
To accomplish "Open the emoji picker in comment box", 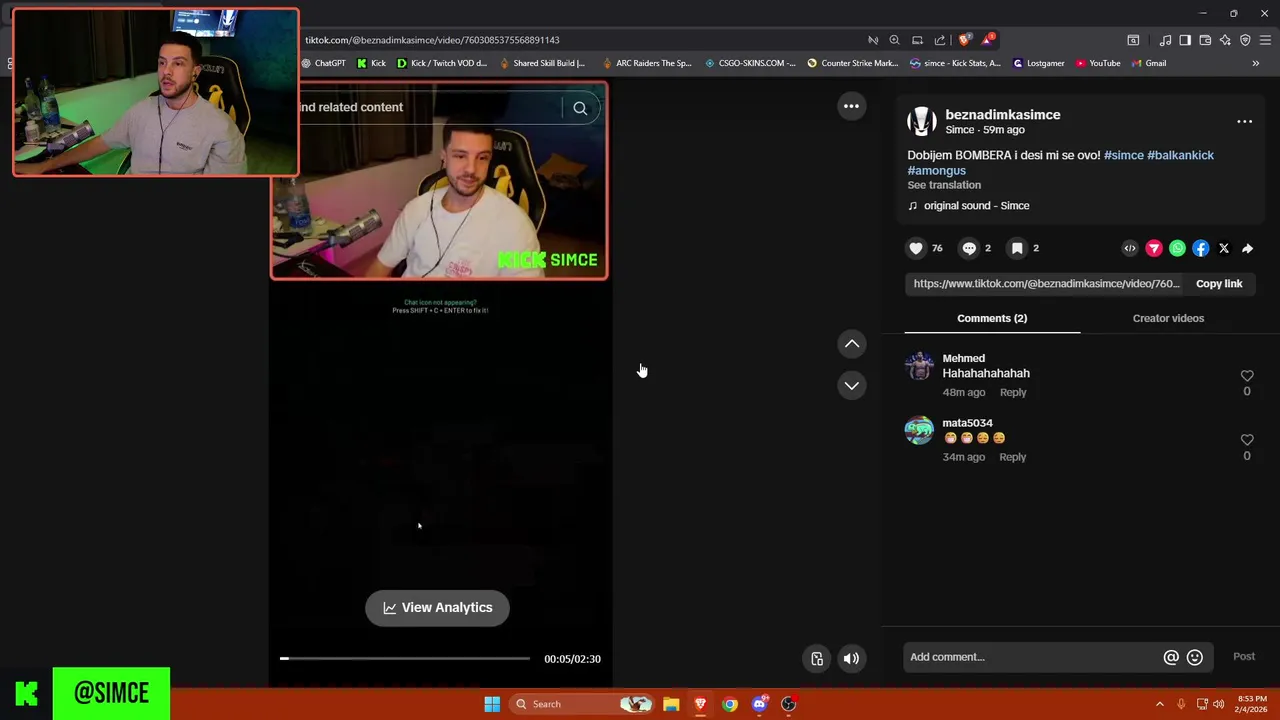I will click(1195, 657).
